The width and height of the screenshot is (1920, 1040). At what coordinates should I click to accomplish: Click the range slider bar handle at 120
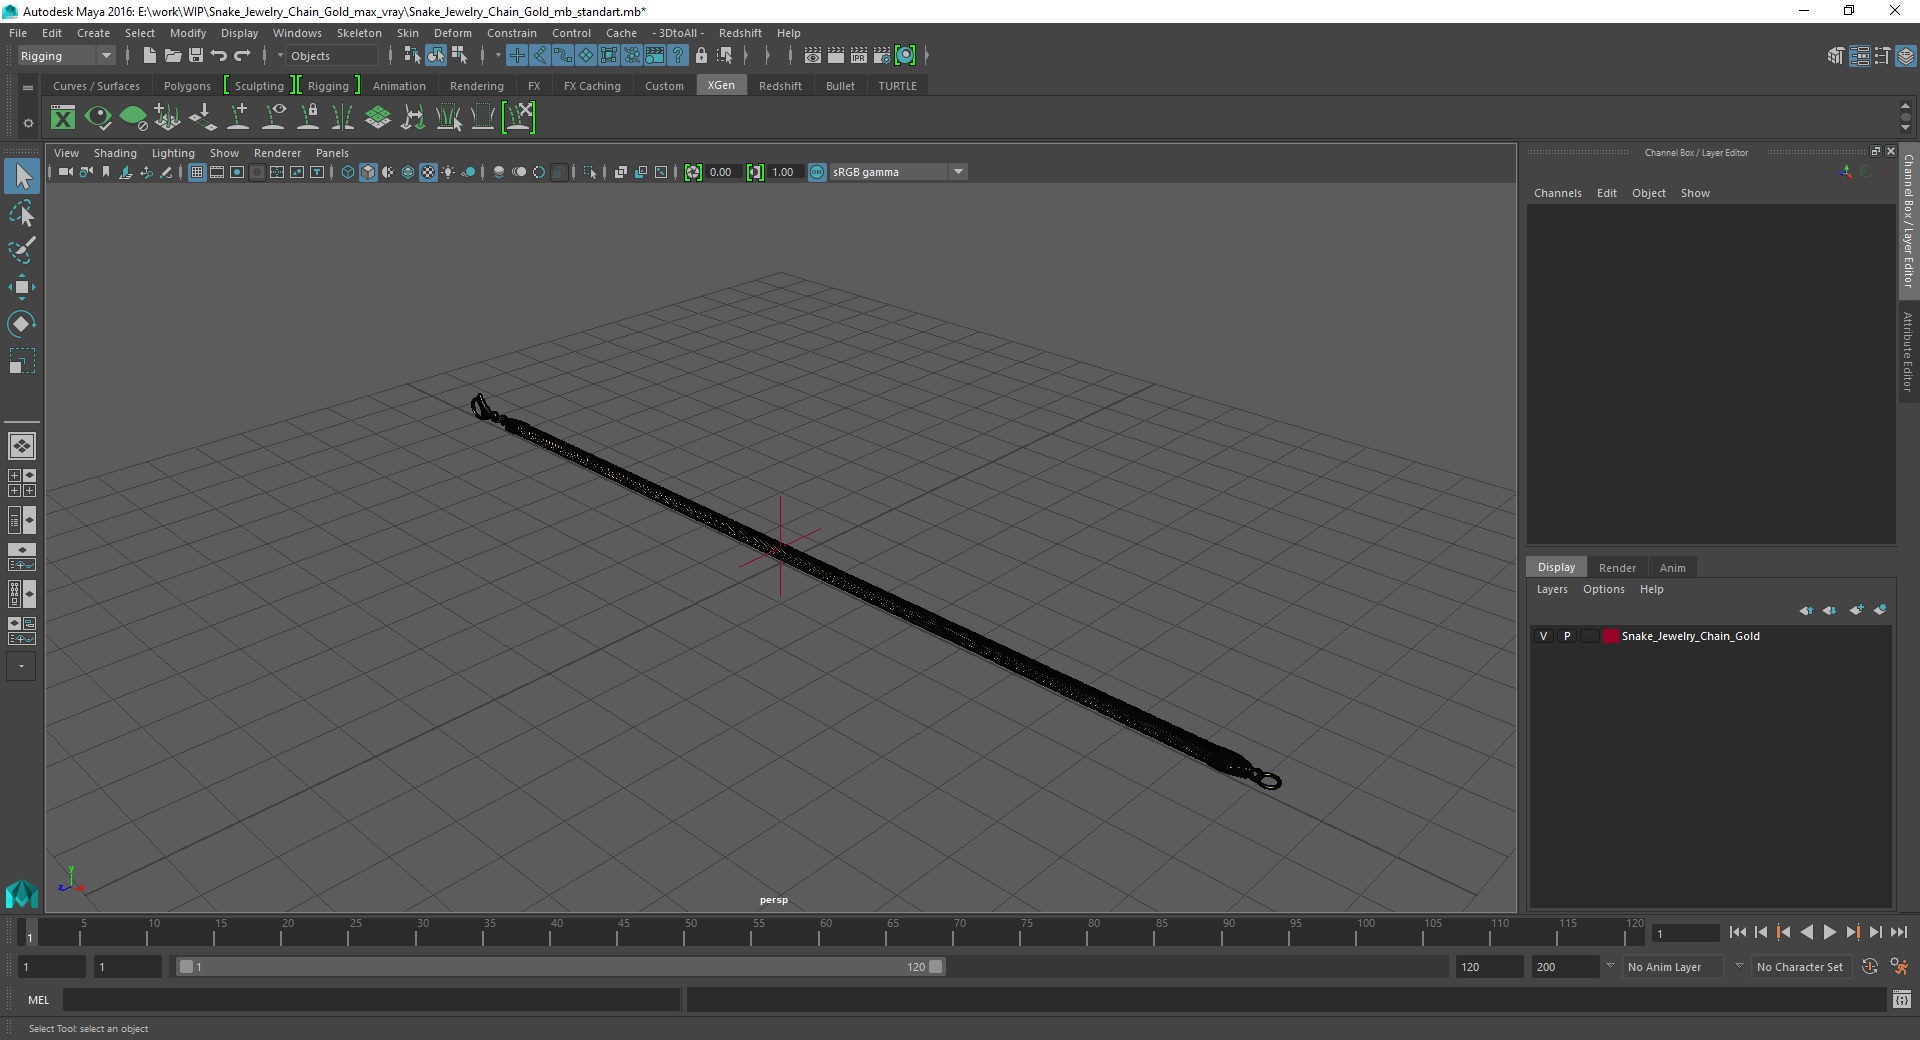[x=935, y=967]
